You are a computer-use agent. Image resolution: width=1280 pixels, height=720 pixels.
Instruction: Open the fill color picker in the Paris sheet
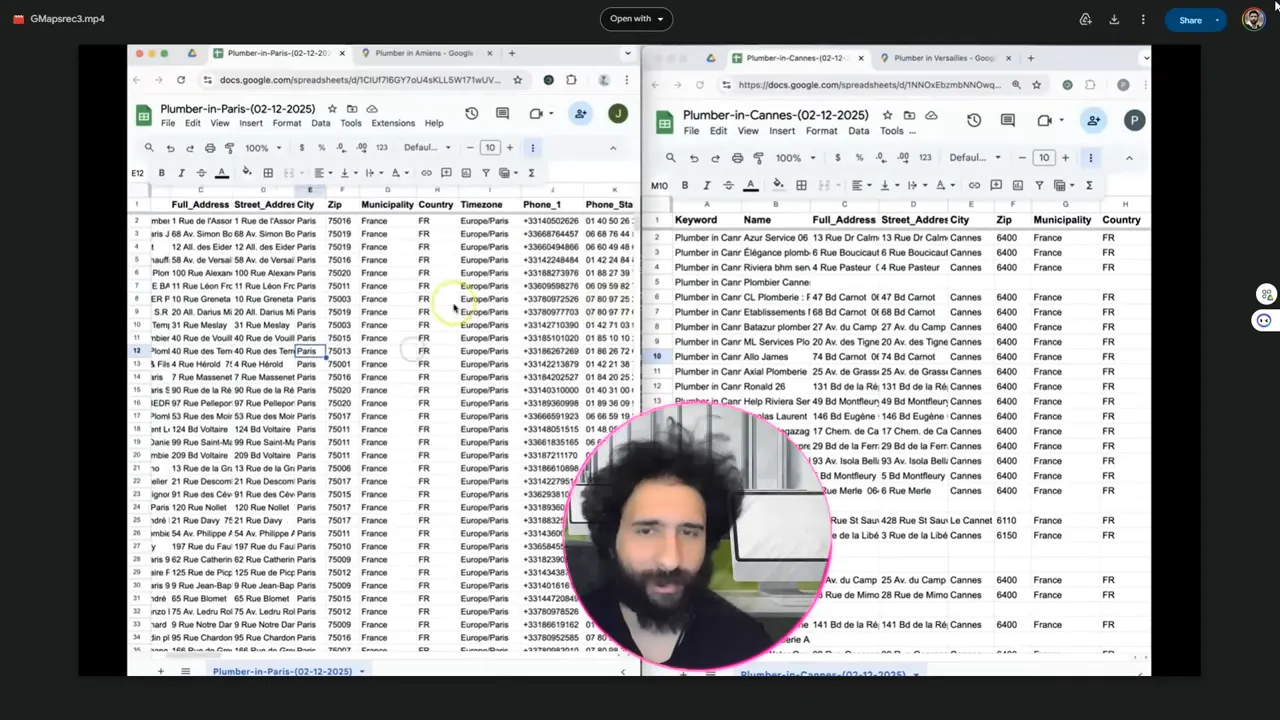(247, 173)
